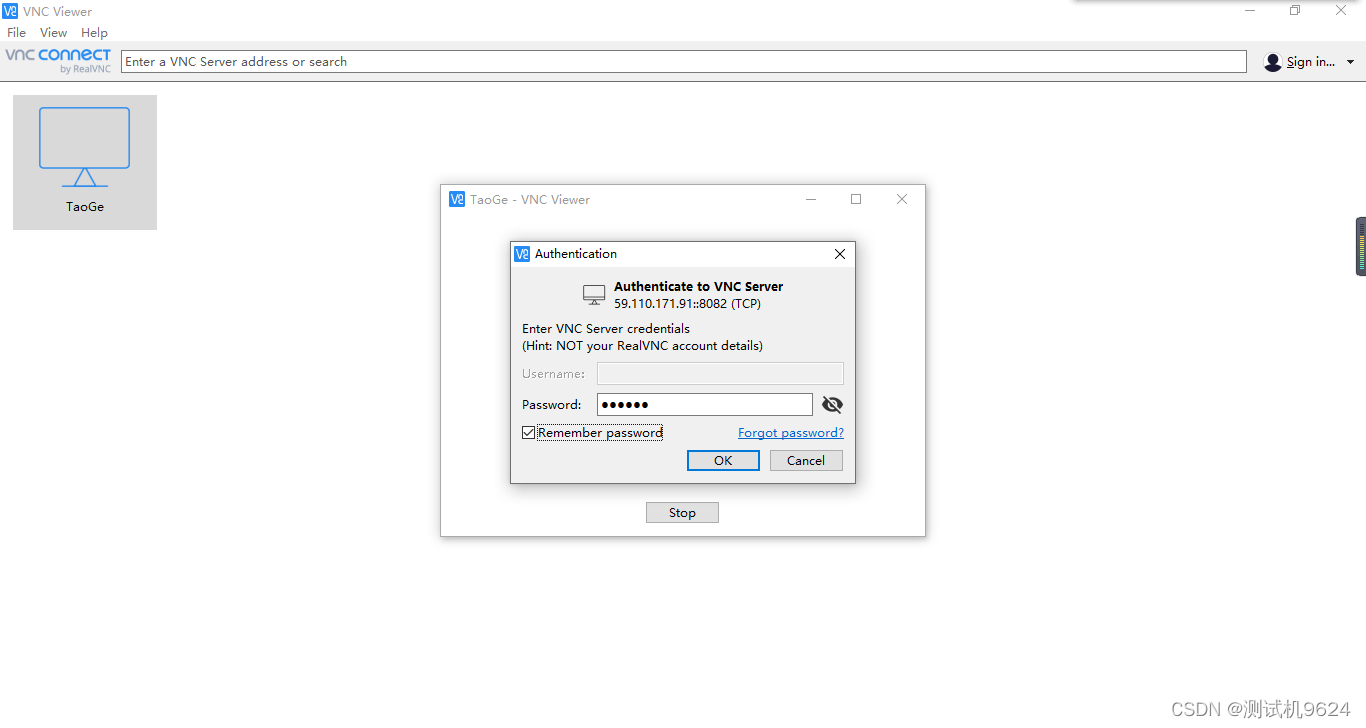This screenshot has width=1366, height=728.
Task: Click the VNC Connect by RealVNC logo
Action: click(58, 61)
